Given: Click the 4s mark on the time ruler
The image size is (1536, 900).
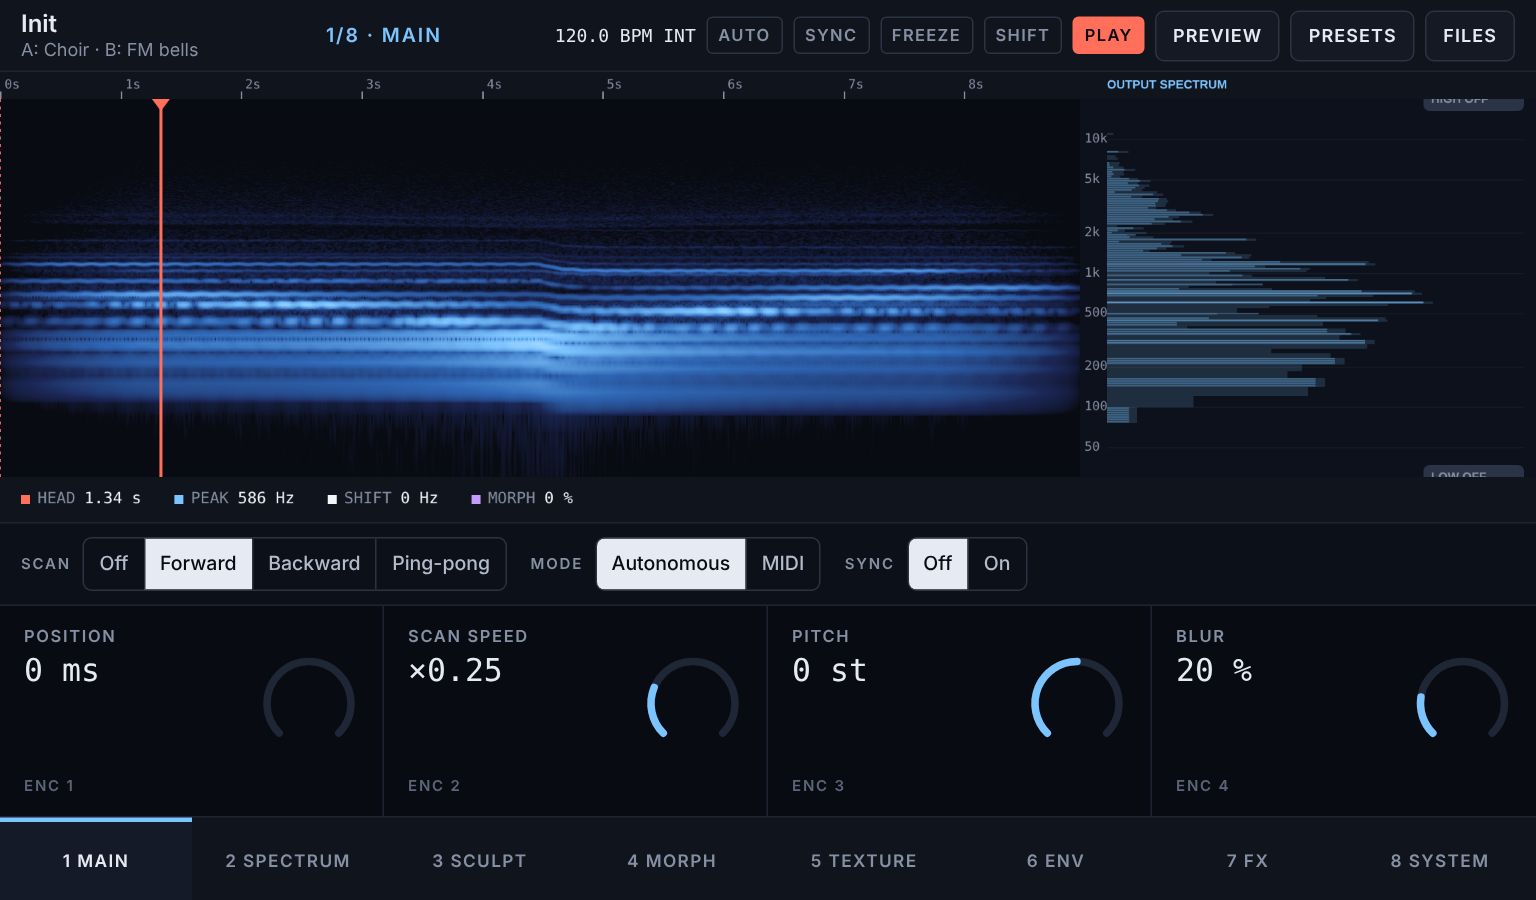Looking at the screenshot, I should click(x=494, y=85).
